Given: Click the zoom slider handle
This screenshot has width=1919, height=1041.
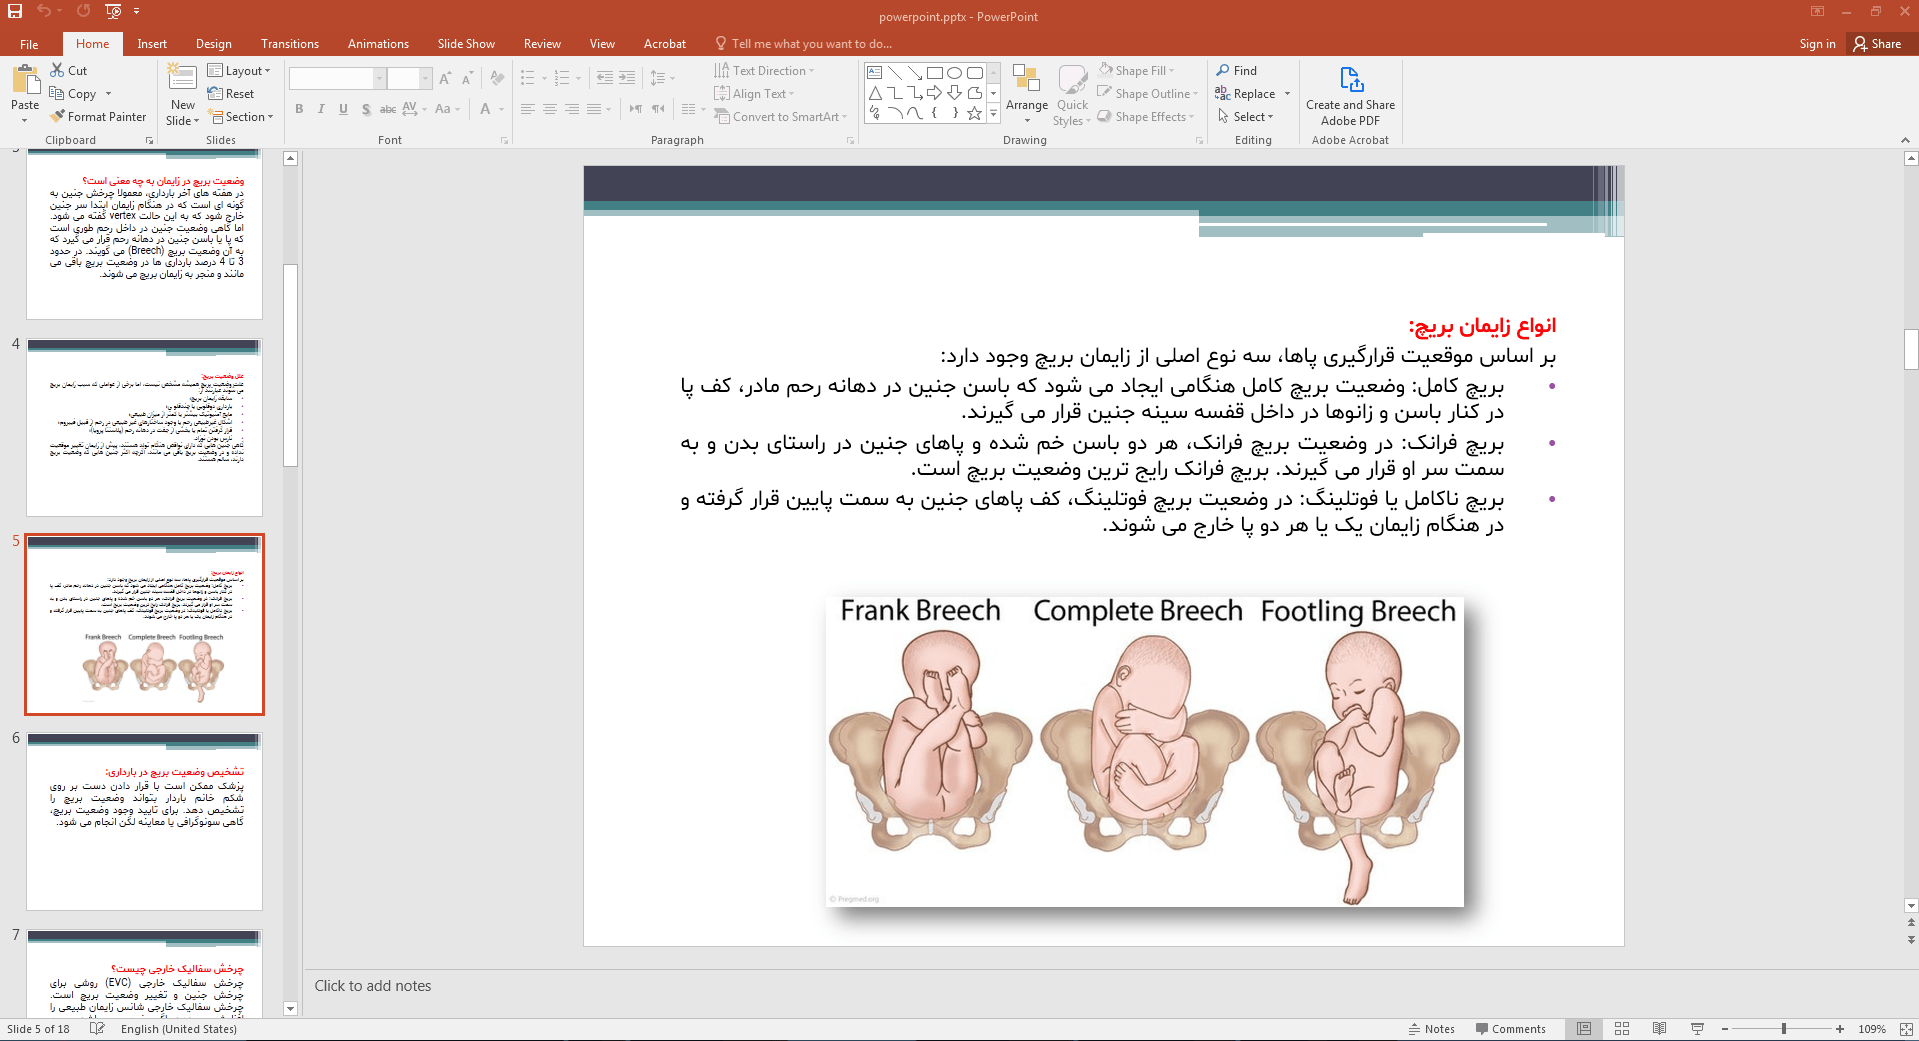Looking at the screenshot, I should point(1783,1029).
